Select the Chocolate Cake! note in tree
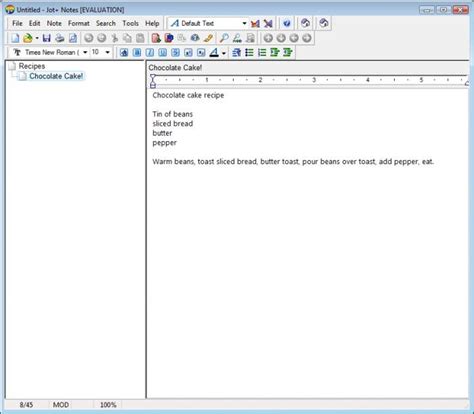This screenshot has height=414, width=474. tap(56, 76)
